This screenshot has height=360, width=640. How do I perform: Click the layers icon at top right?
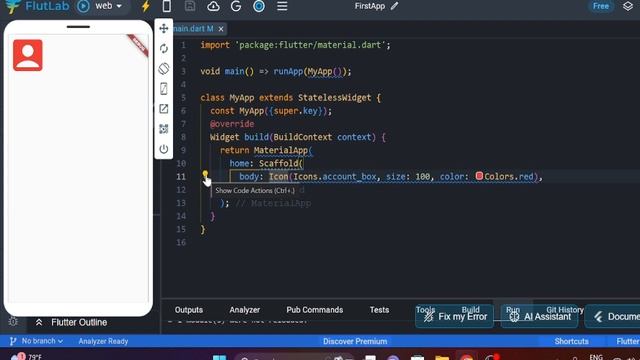tap(628, 6)
